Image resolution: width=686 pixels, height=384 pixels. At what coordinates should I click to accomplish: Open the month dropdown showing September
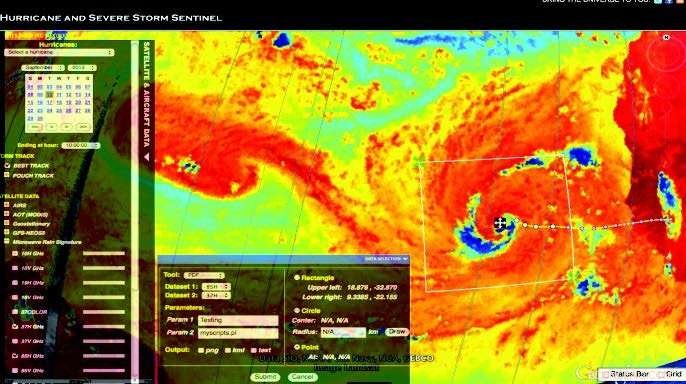coord(43,68)
